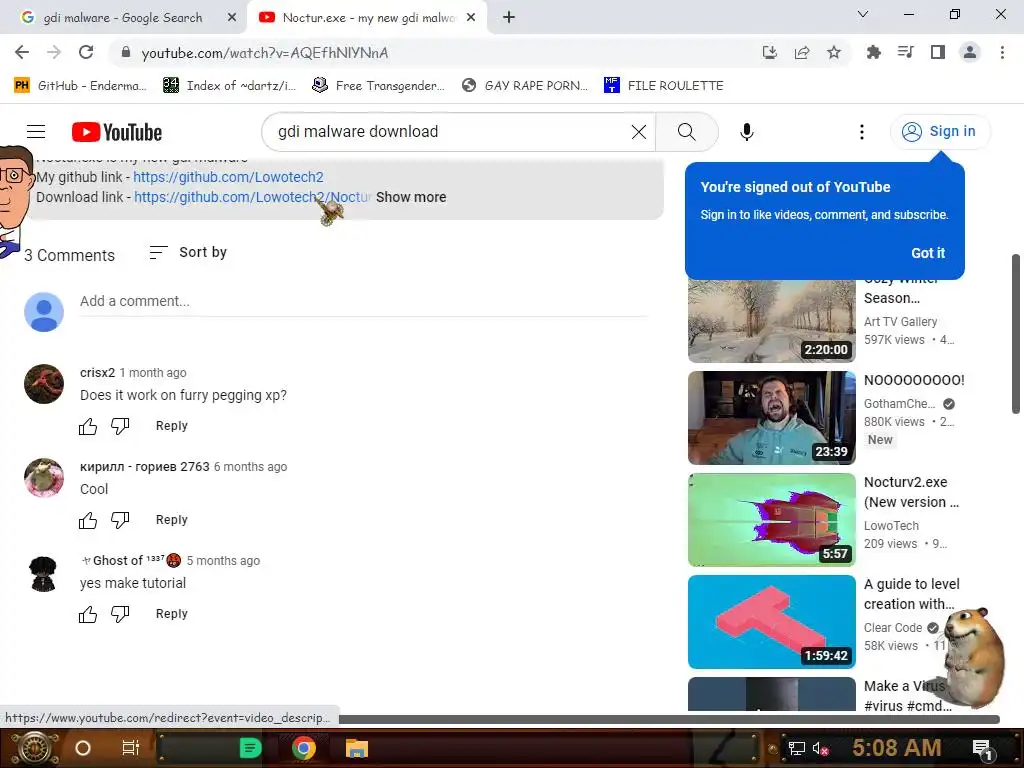Open the notification center icon
Screen dimensions: 1024x768
point(983,748)
